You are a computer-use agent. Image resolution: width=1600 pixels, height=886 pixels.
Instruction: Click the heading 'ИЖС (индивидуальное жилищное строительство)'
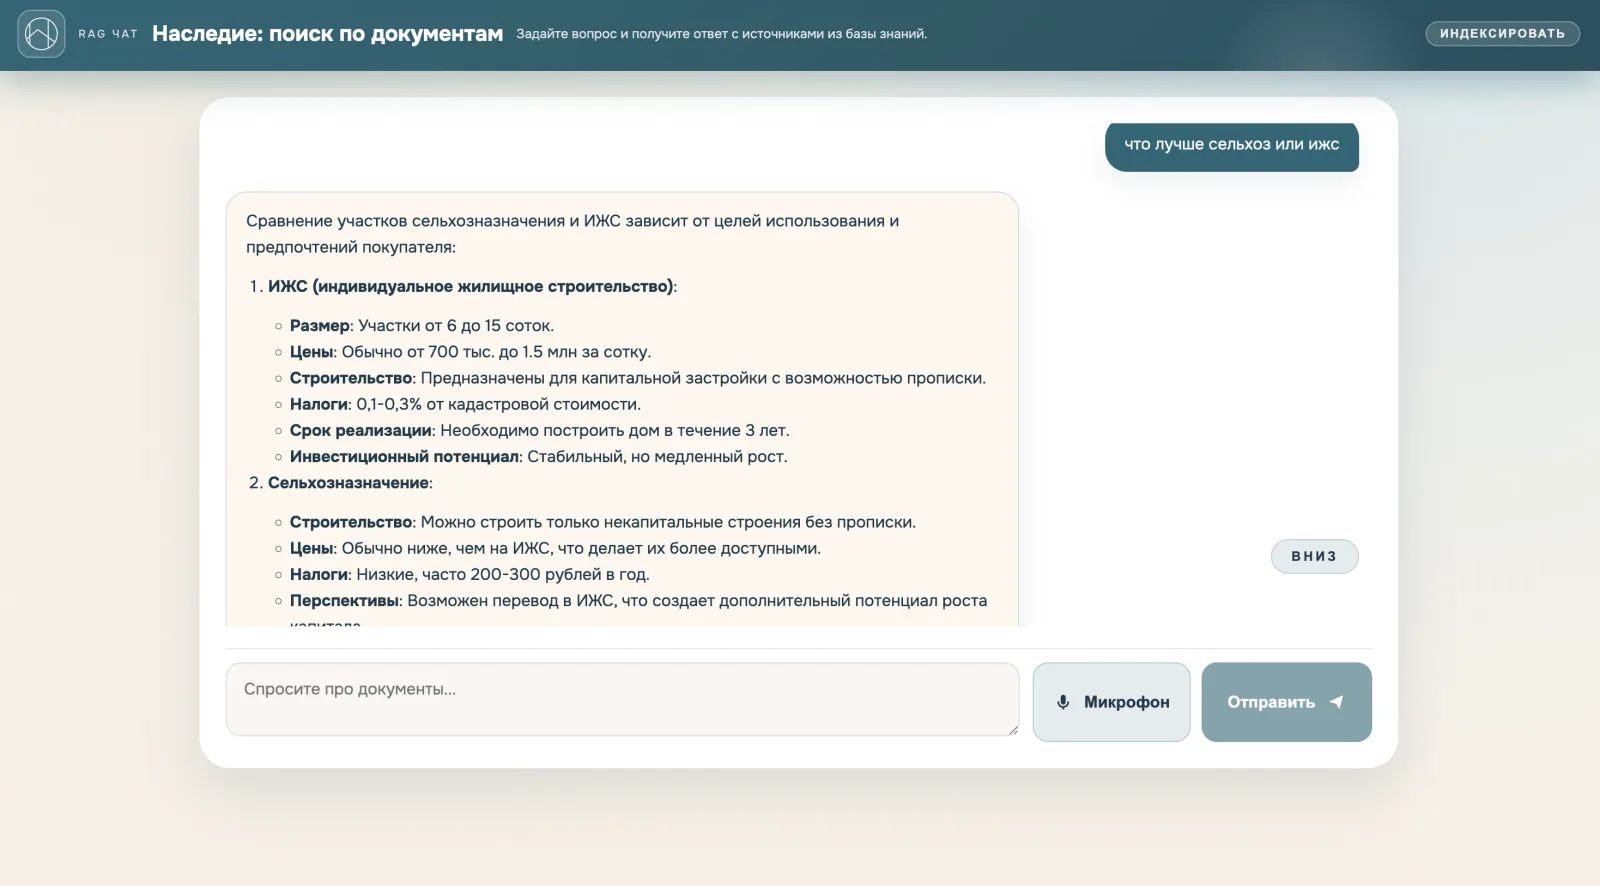[x=471, y=286]
